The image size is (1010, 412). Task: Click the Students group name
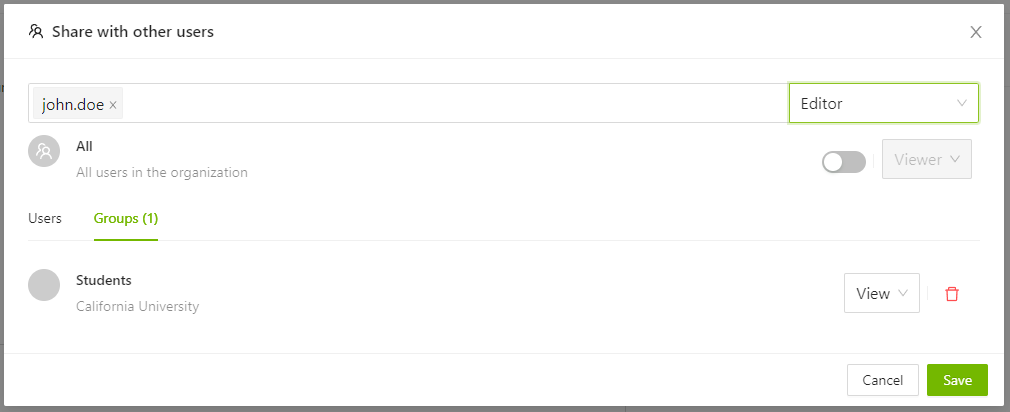[x=104, y=280]
